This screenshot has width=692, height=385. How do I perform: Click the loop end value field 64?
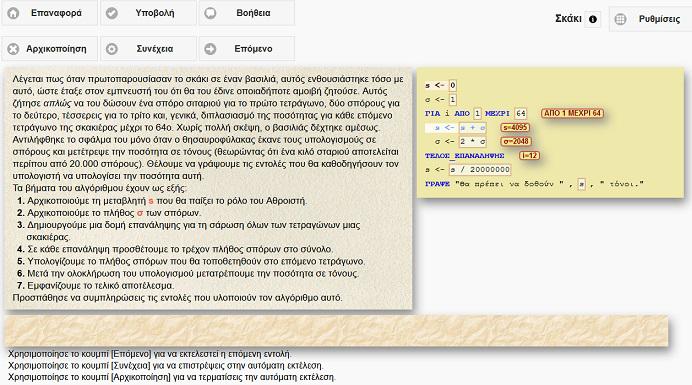[521, 113]
